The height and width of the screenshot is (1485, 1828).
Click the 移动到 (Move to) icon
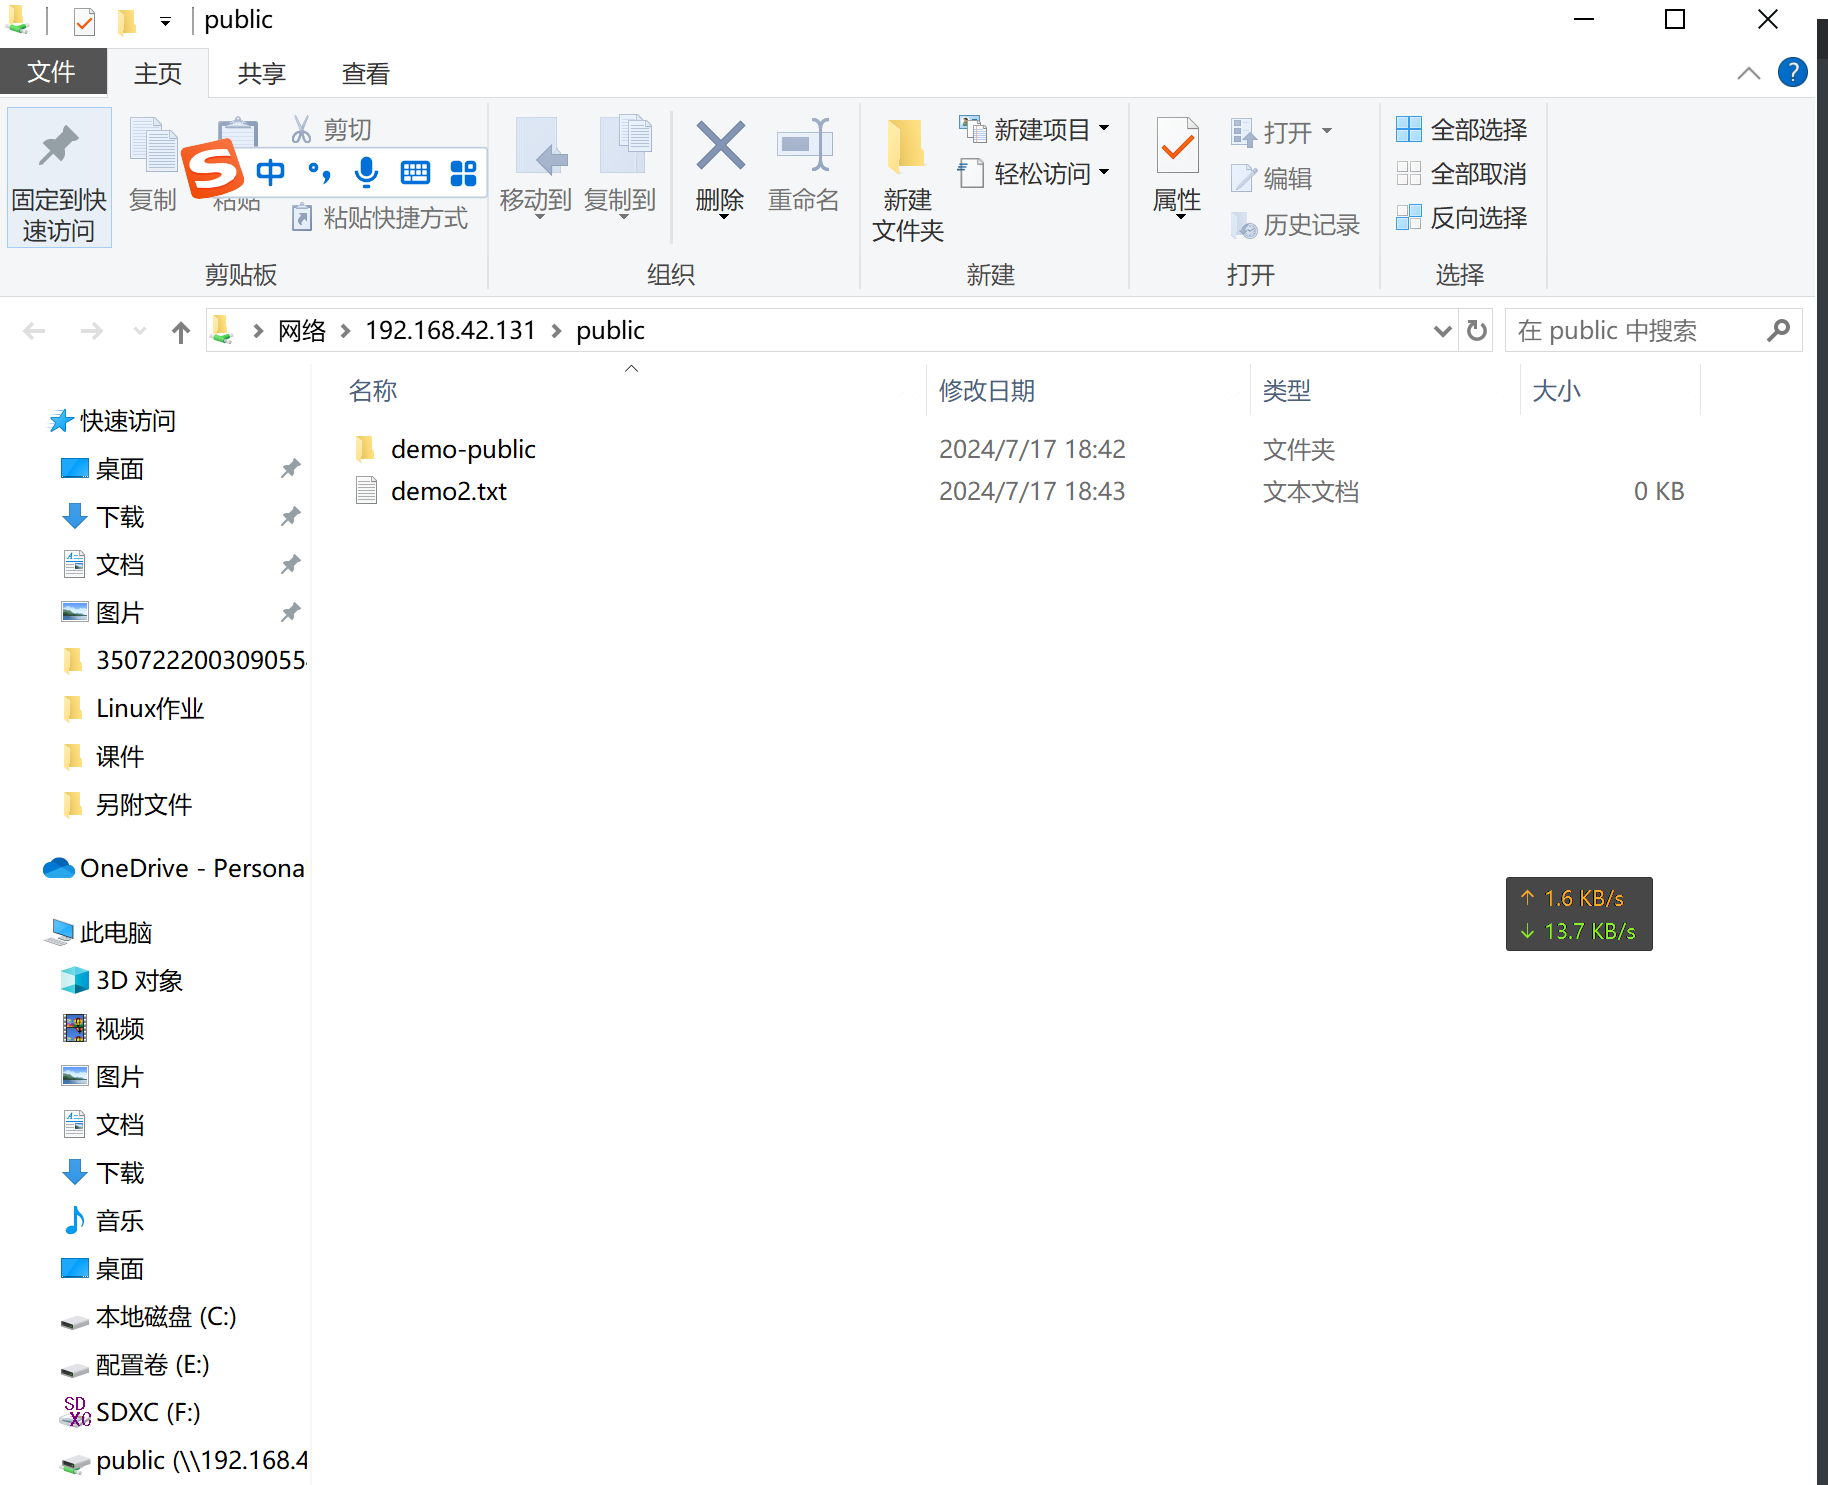pyautogui.click(x=536, y=168)
